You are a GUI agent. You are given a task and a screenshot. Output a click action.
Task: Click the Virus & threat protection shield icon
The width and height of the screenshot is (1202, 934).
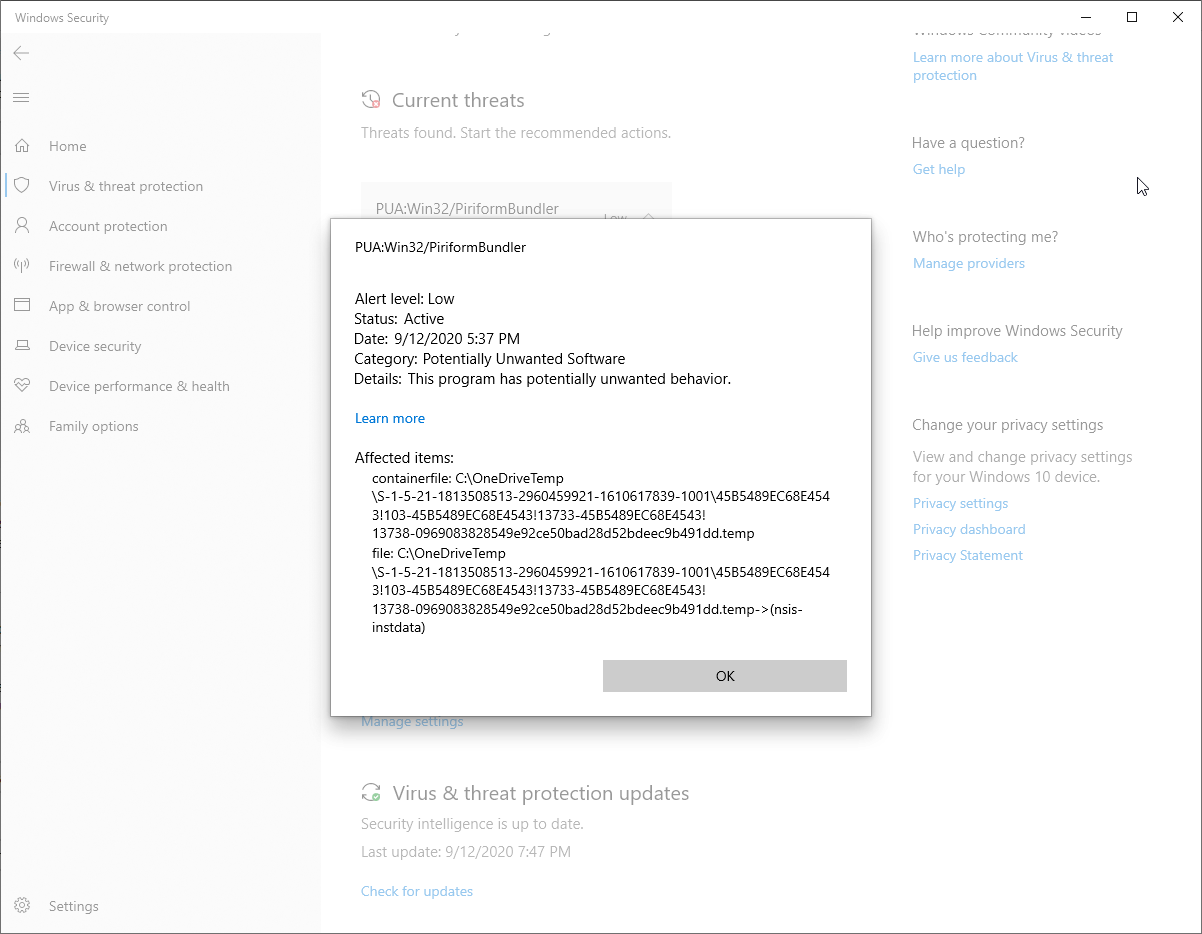coord(22,186)
